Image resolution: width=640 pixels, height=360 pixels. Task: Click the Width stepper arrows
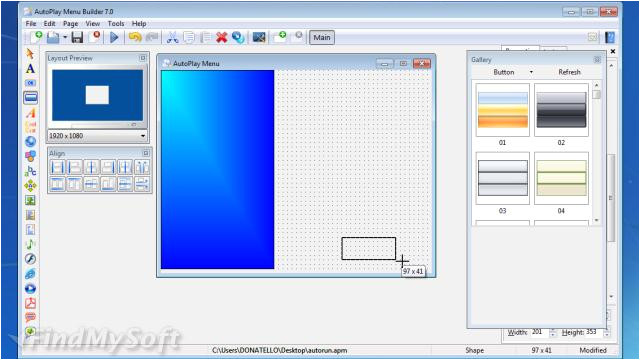553,333
